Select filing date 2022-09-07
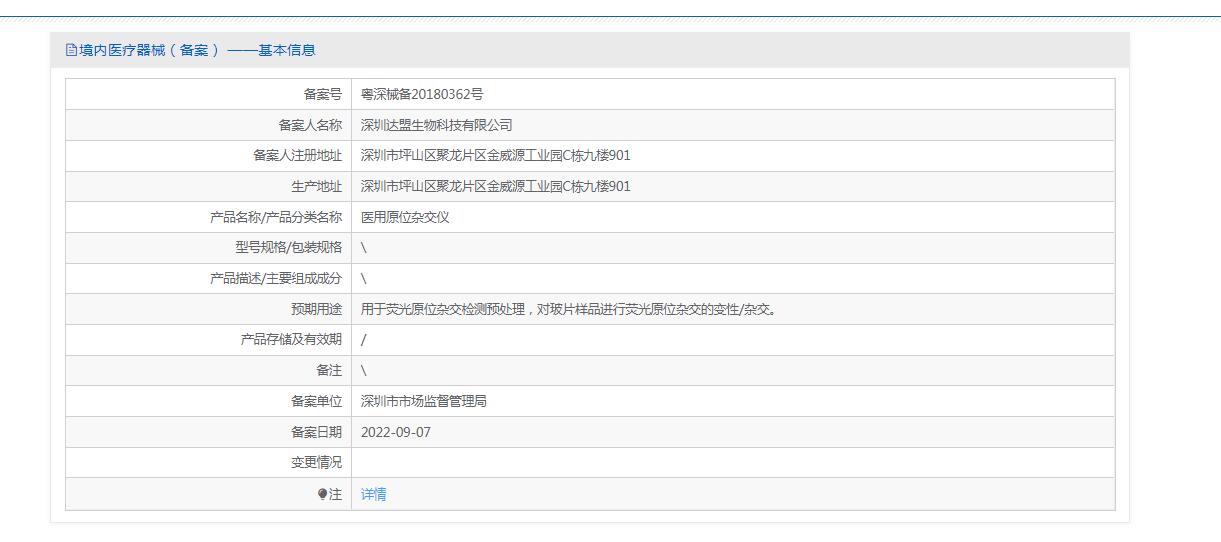The height and width of the screenshot is (542, 1221). 396,433
